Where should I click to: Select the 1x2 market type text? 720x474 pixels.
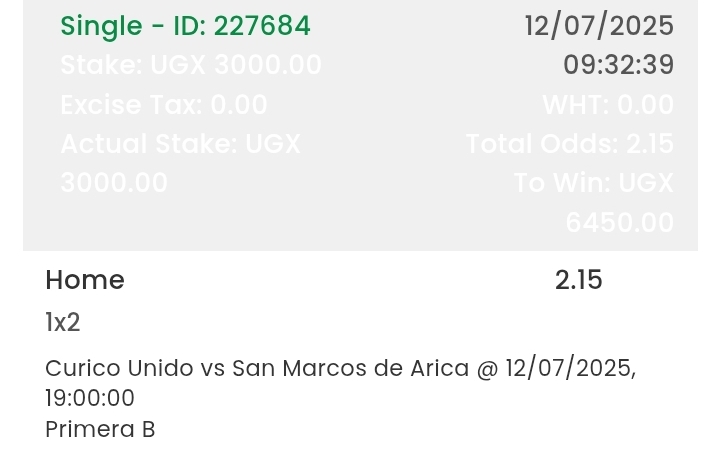coord(62,322)
